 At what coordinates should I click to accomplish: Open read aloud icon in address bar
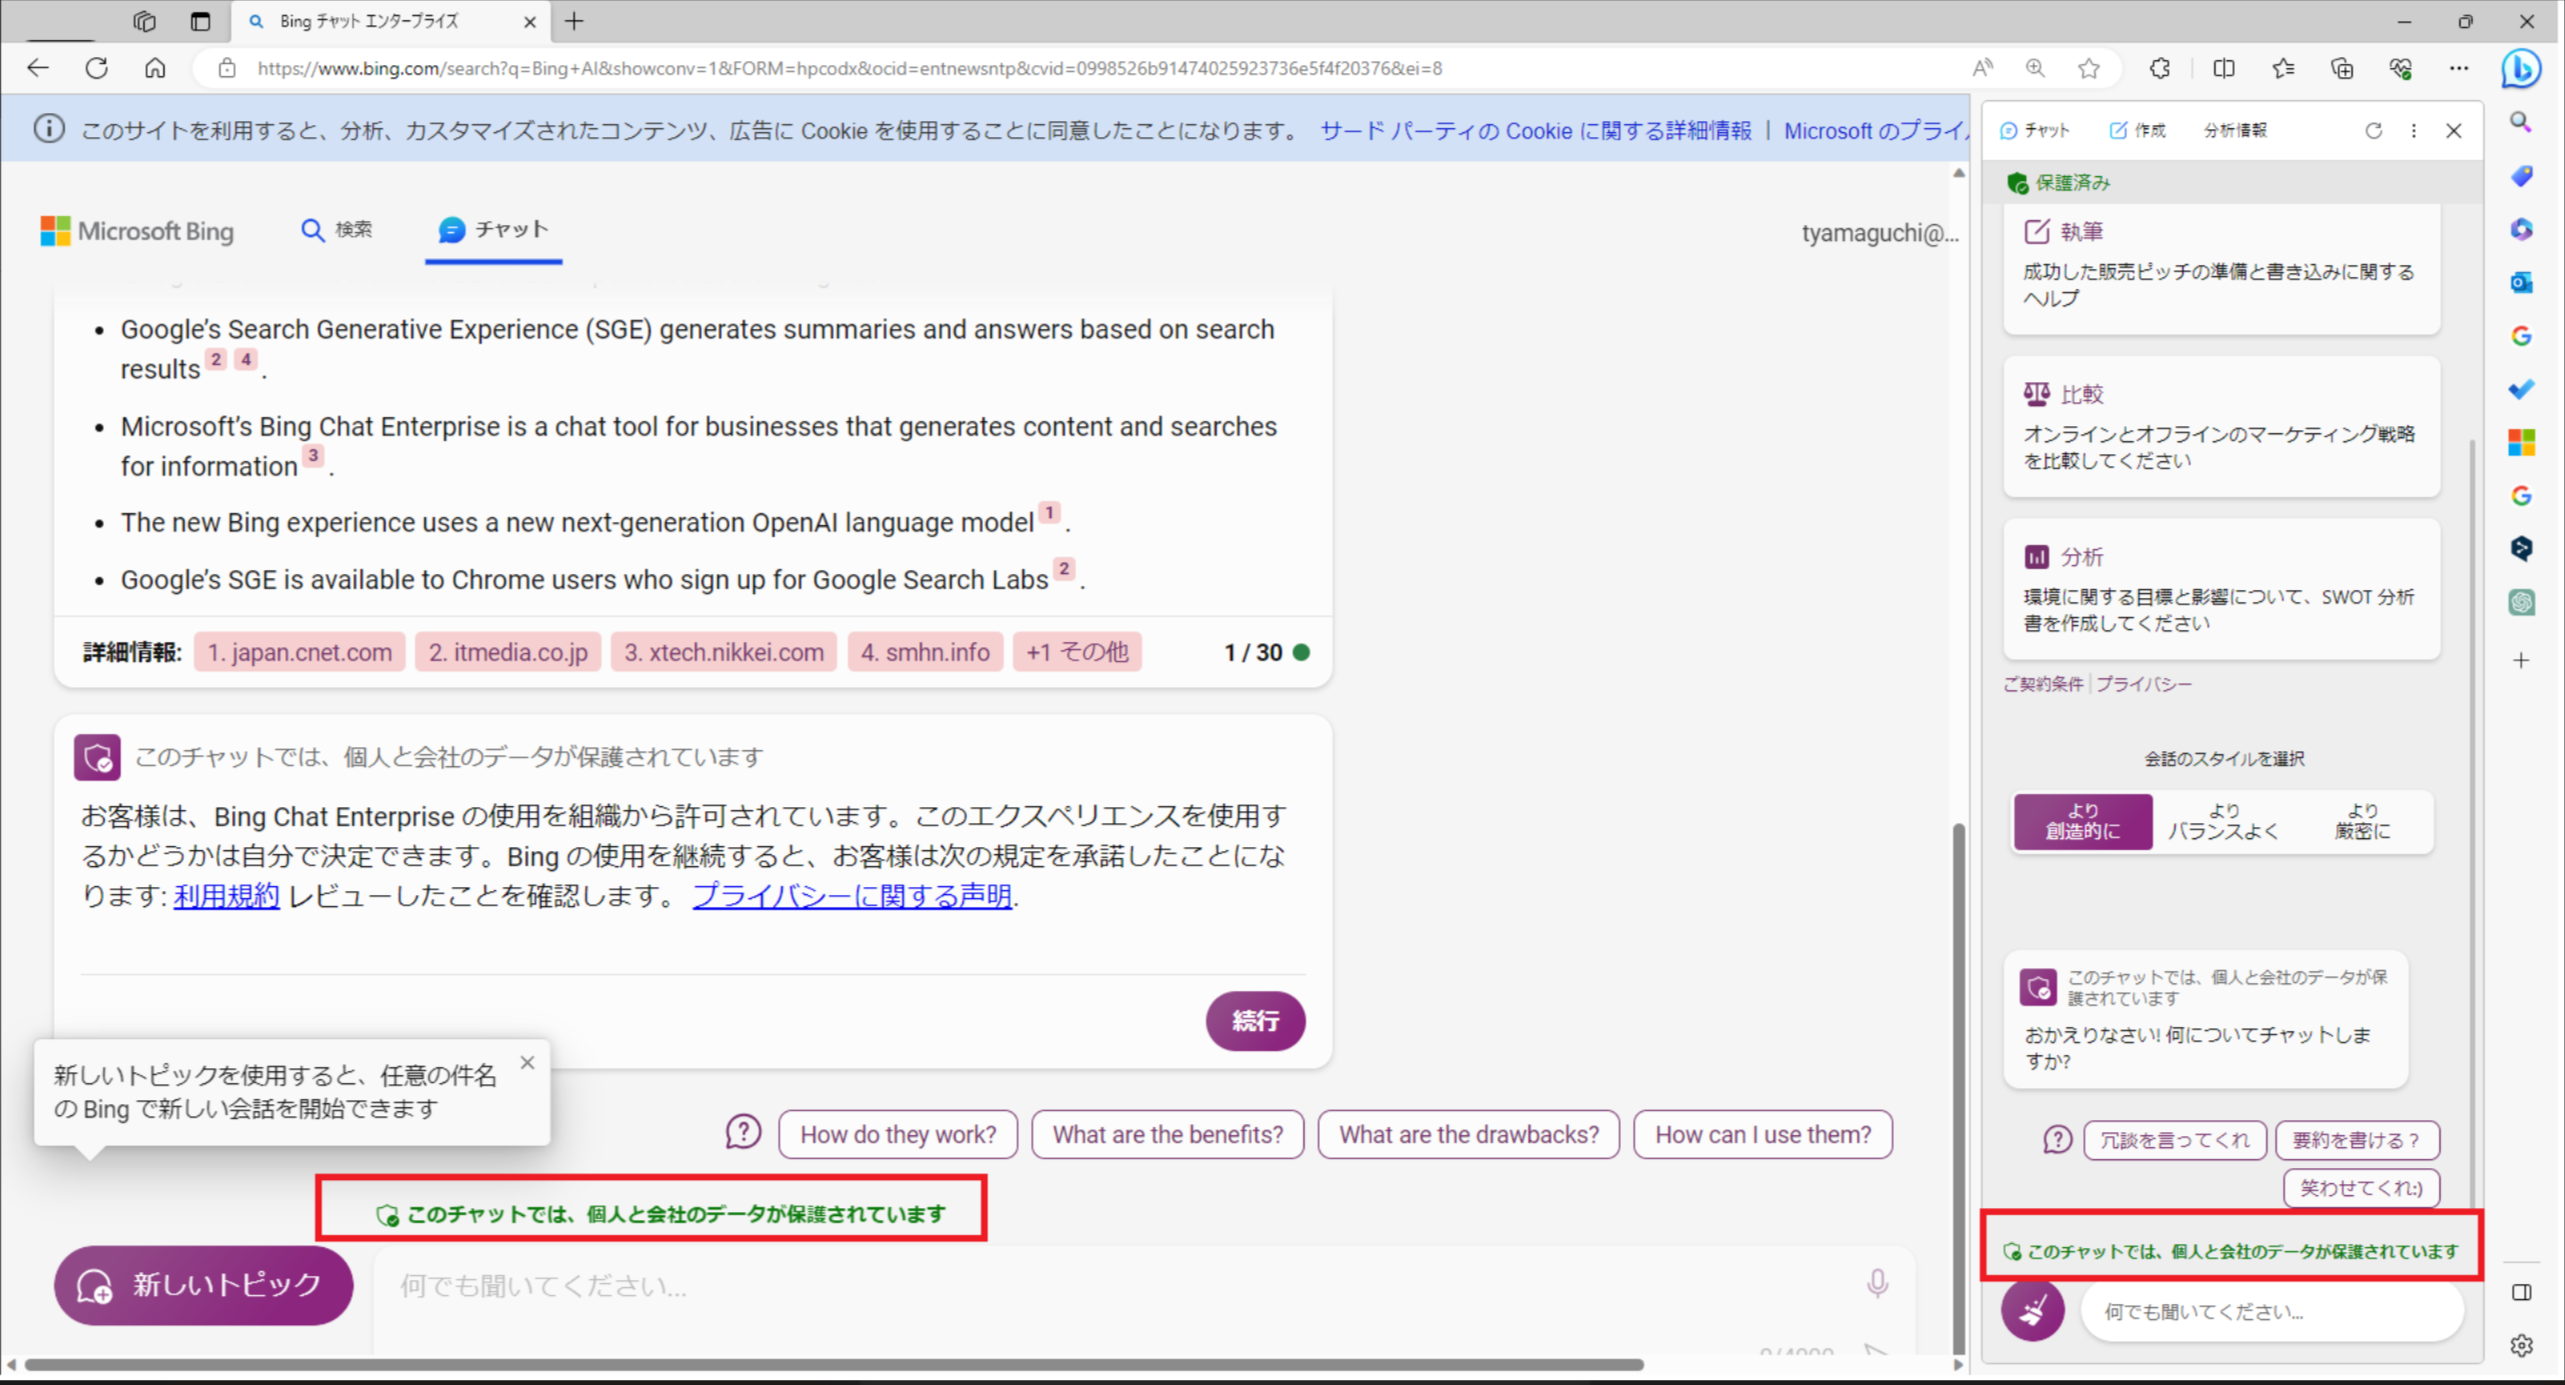point(1982,68)
